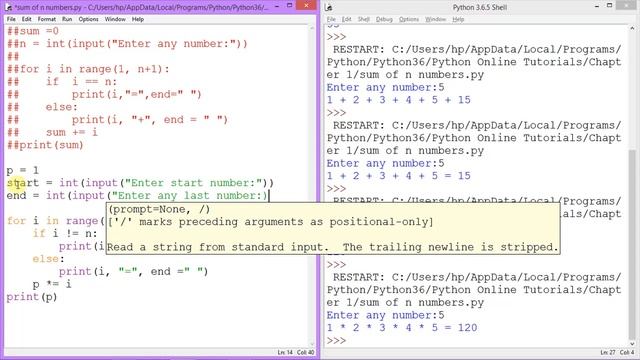Image resolution: width=640 pixels, height=360 pixels.
Task: Open the Run menu in the editor
Action: (x=67, y=19)
